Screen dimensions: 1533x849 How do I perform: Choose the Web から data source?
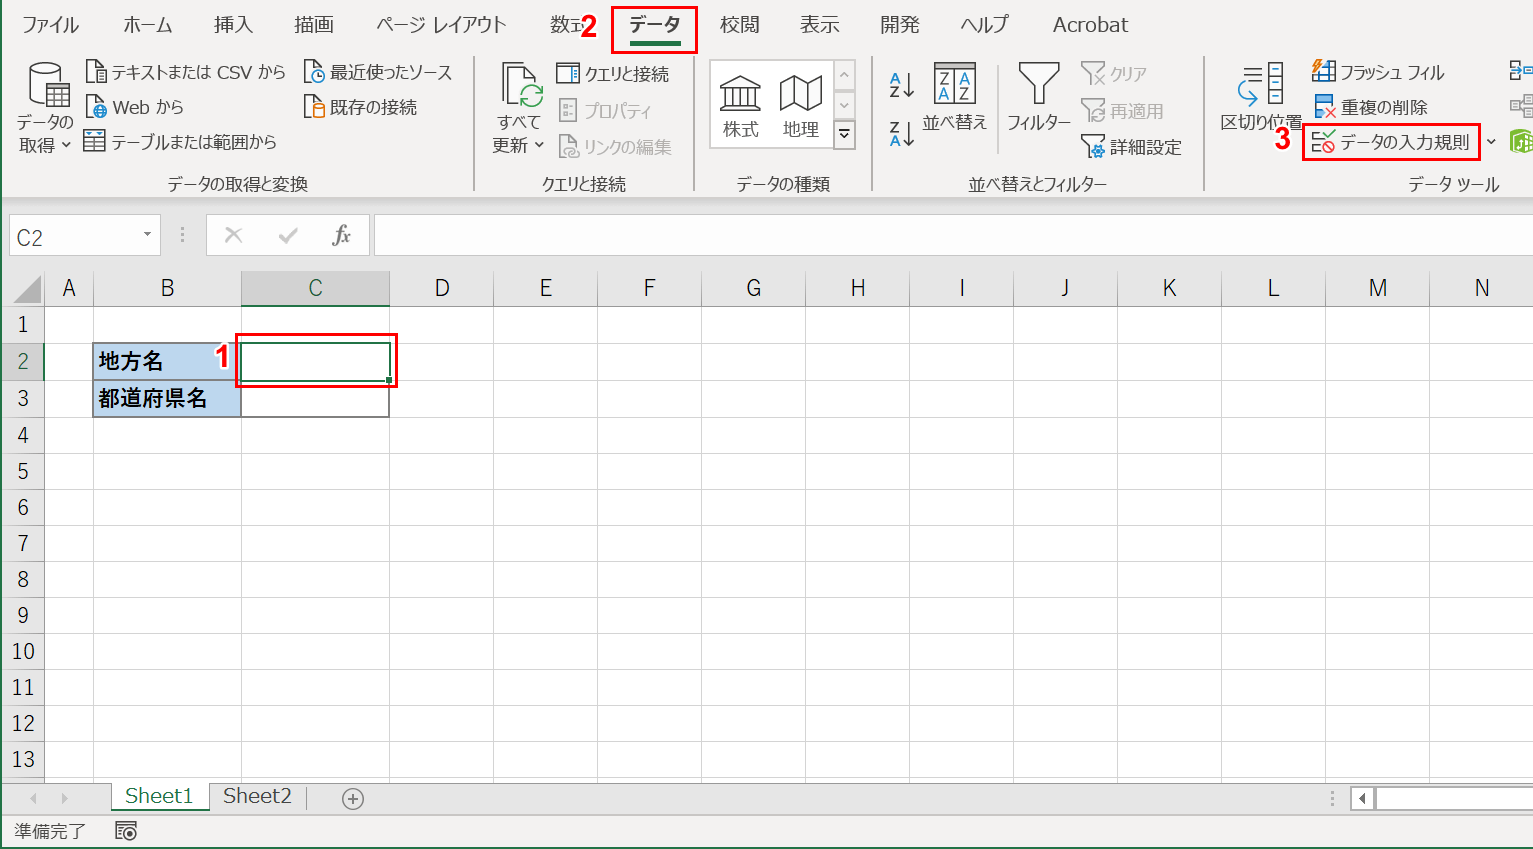(x=135, y=107)
